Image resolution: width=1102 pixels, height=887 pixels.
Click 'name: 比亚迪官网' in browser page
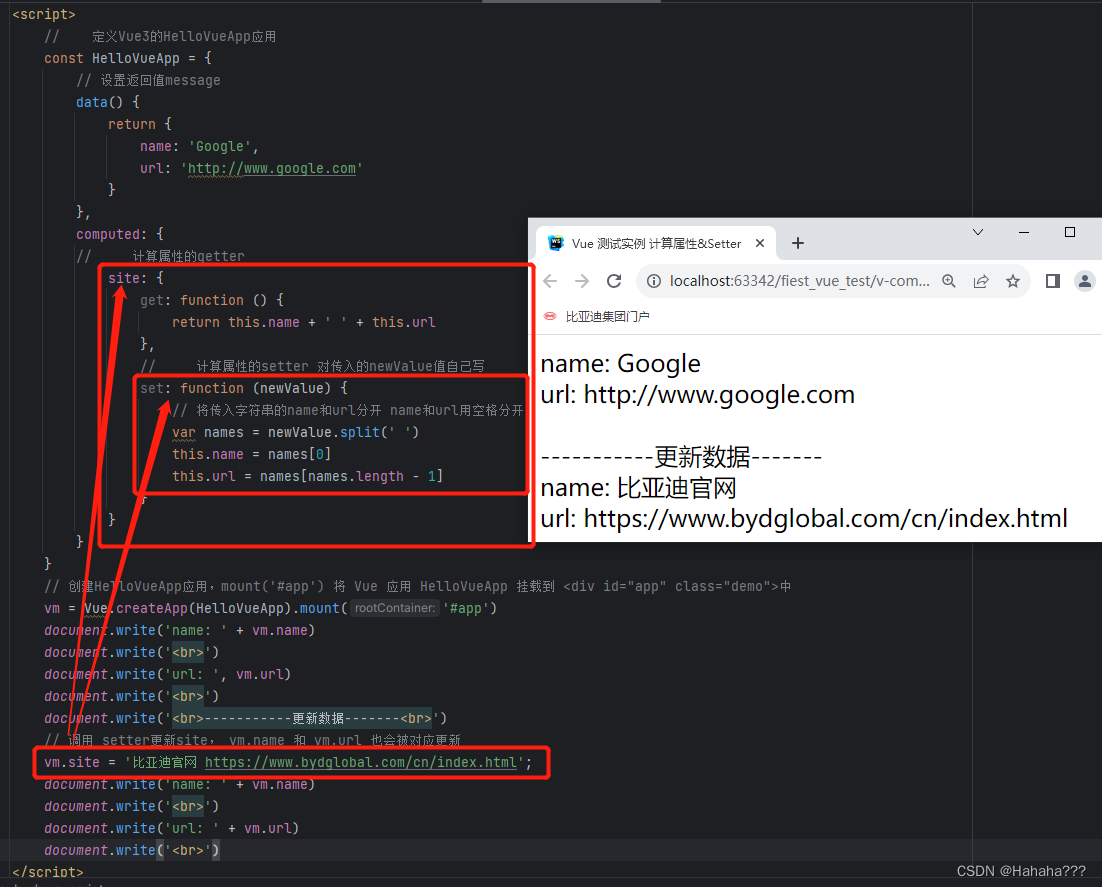click(638, 487)
